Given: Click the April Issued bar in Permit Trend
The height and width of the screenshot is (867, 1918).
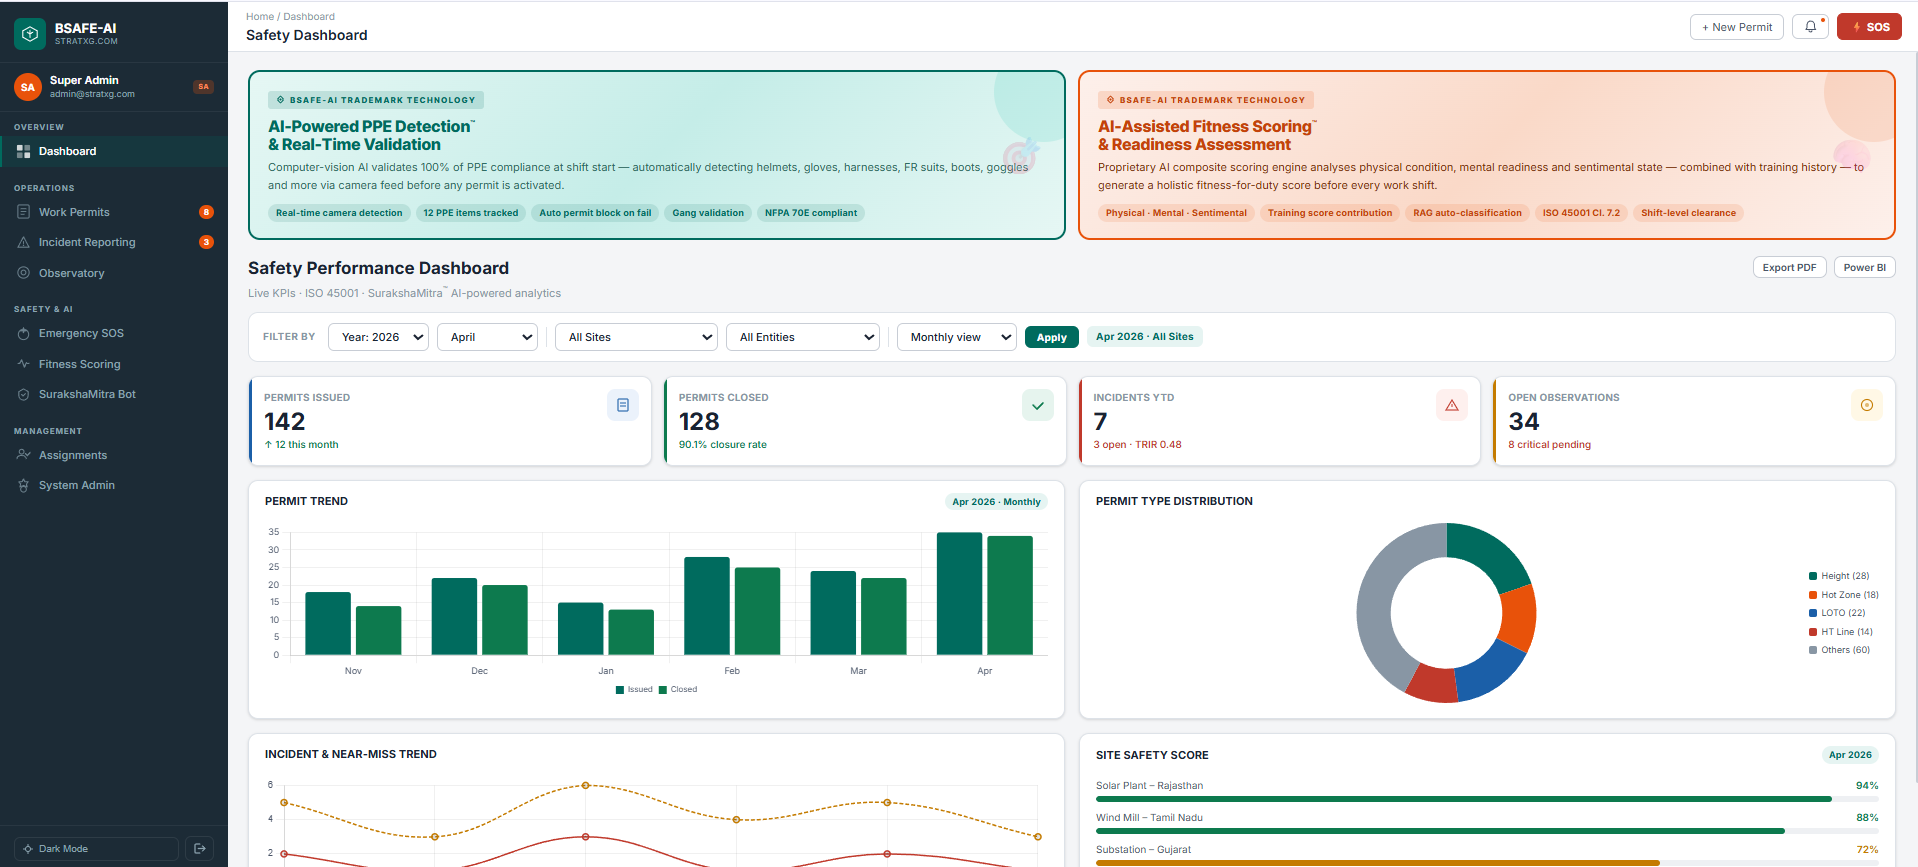Looking at the screenshot, I should click(959, 594).
